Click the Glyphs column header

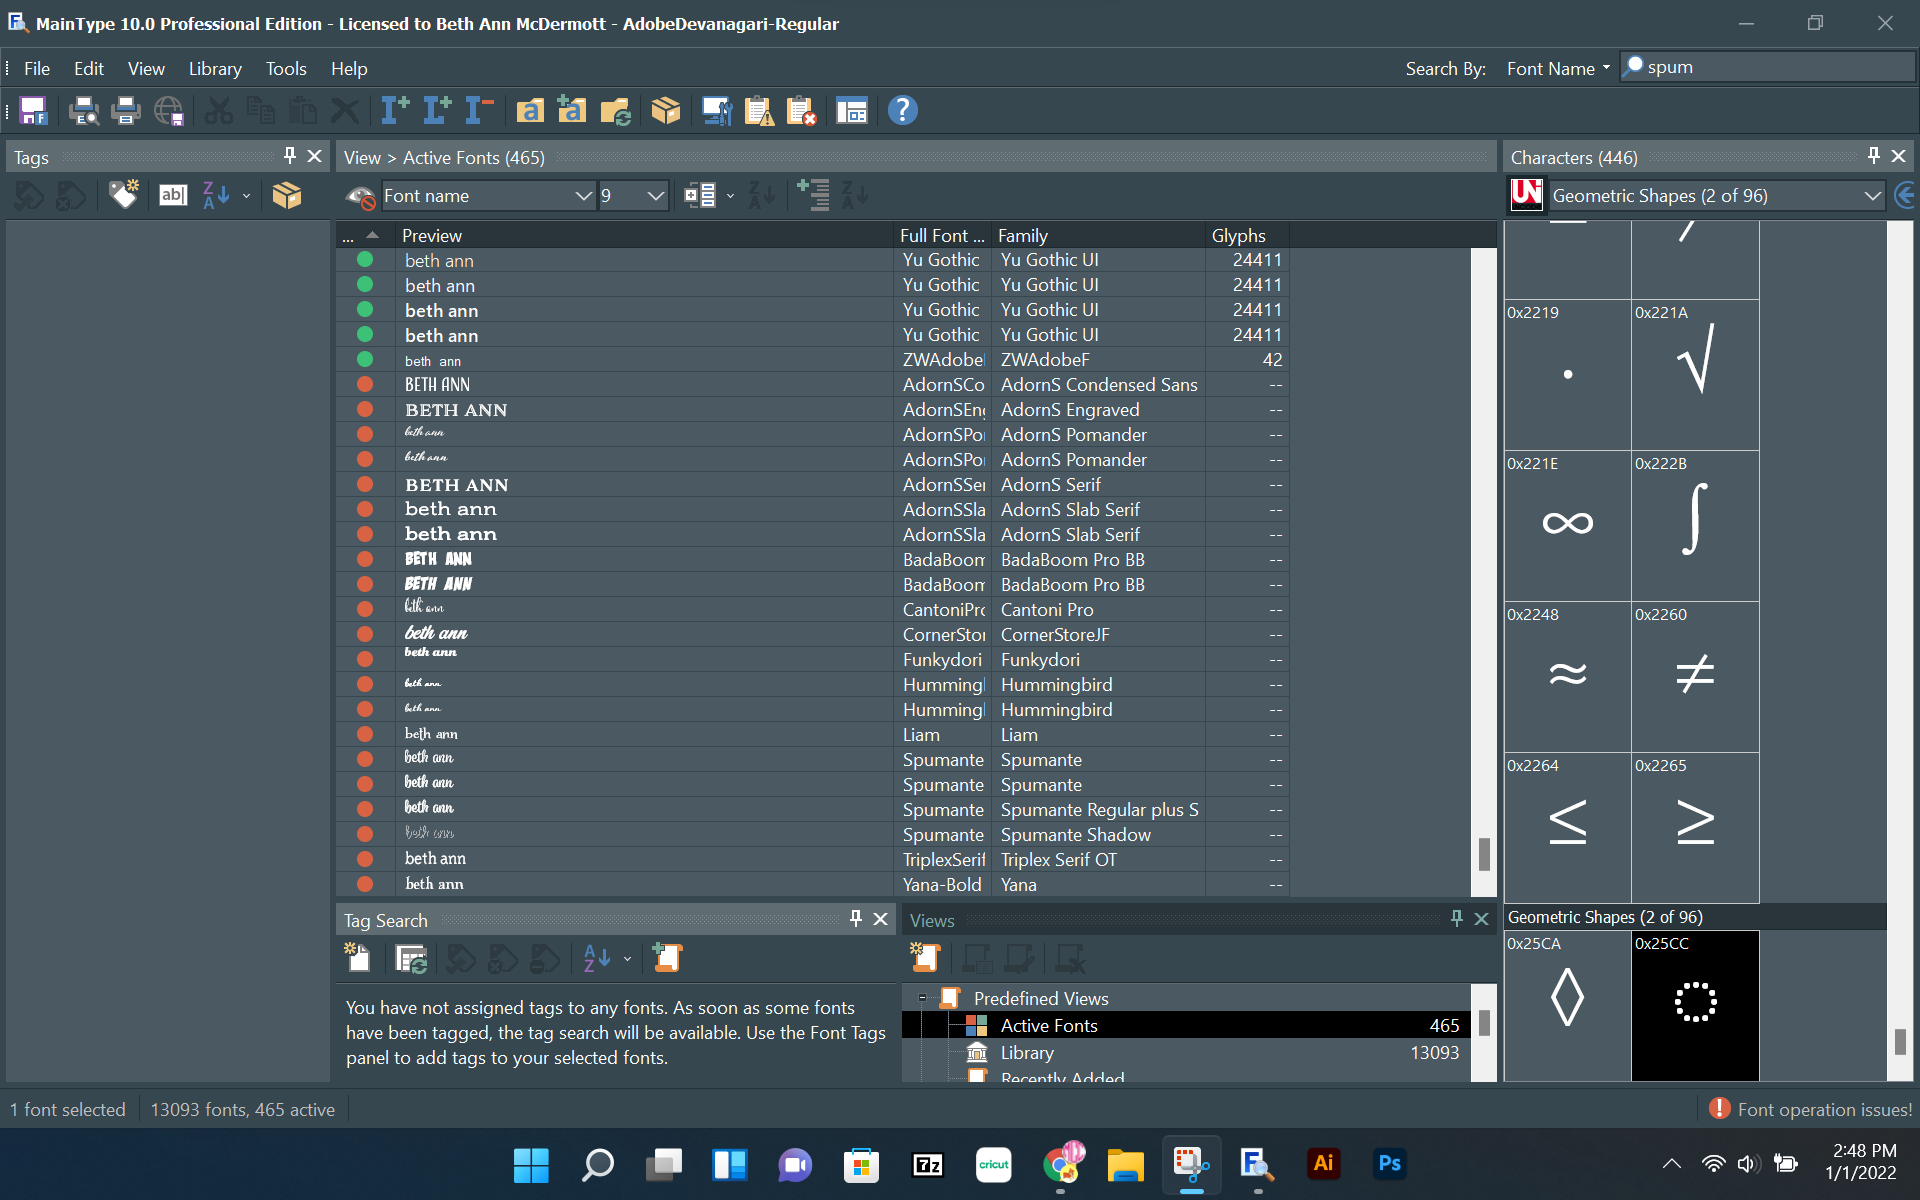click(1247, 235)
